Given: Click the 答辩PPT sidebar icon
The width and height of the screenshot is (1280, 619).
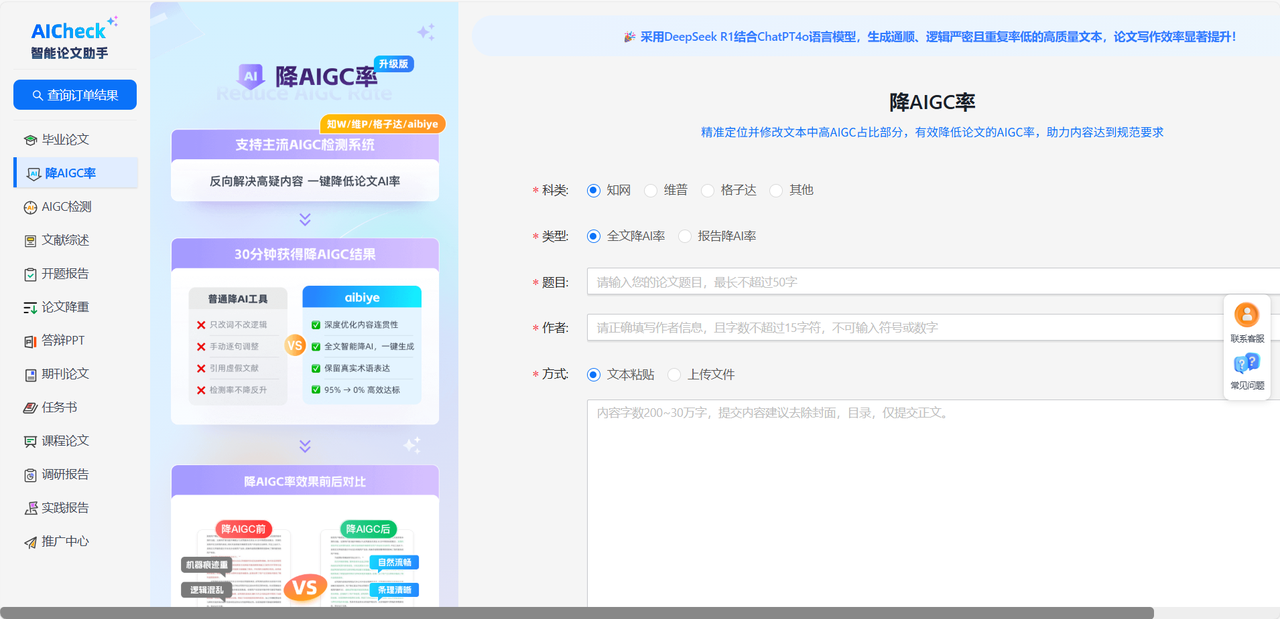Looking at the screenshot, I should coord(31,340).
